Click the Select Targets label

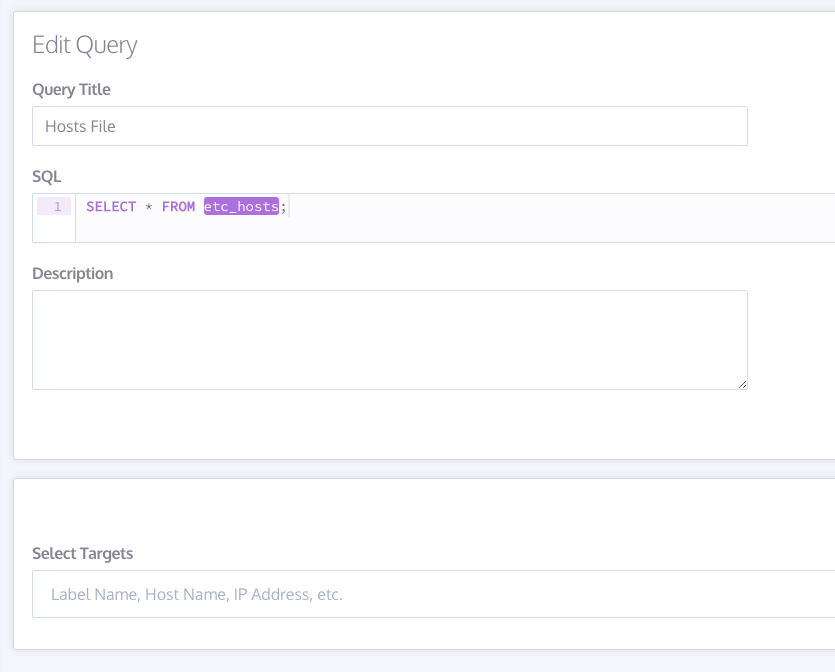[x=82, y=553]
